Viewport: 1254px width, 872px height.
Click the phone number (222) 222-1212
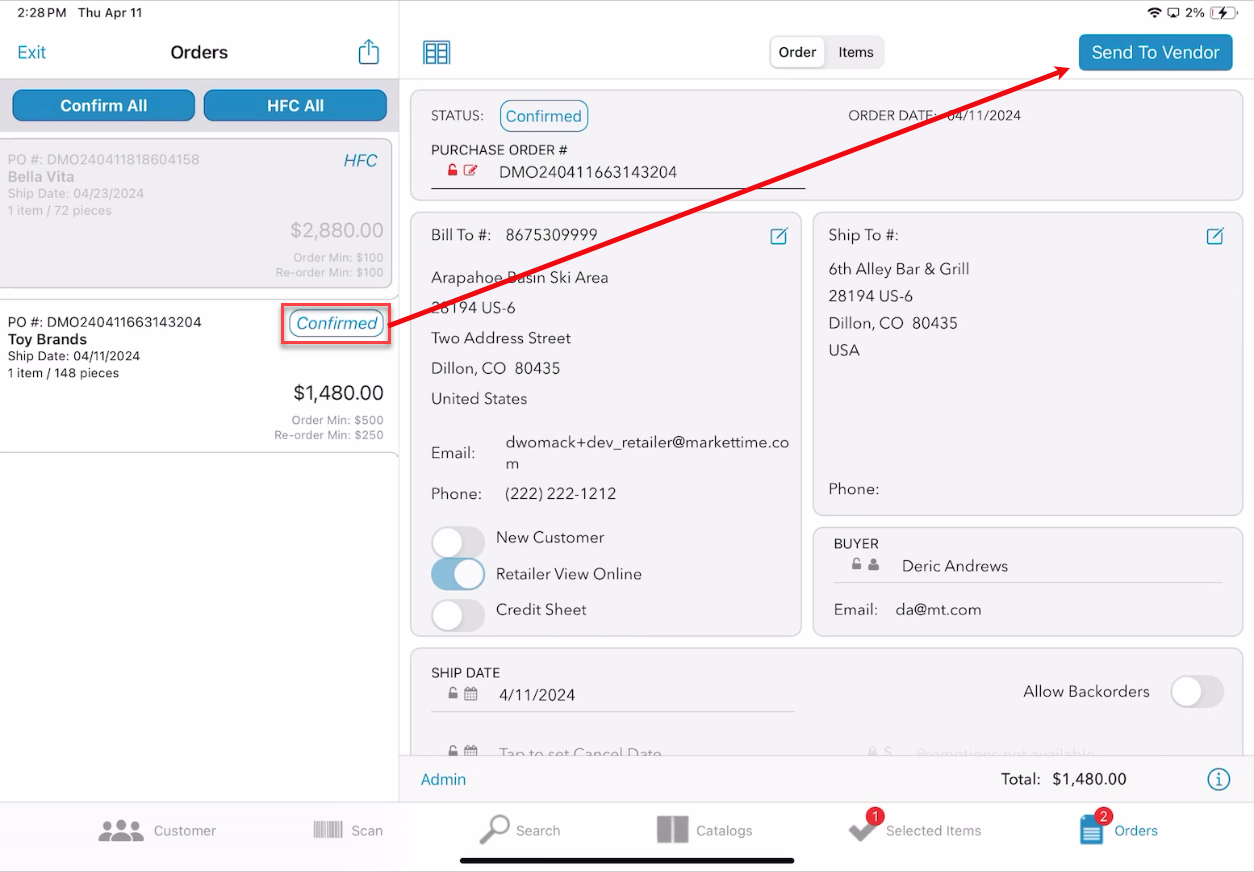tap(561, 494)
